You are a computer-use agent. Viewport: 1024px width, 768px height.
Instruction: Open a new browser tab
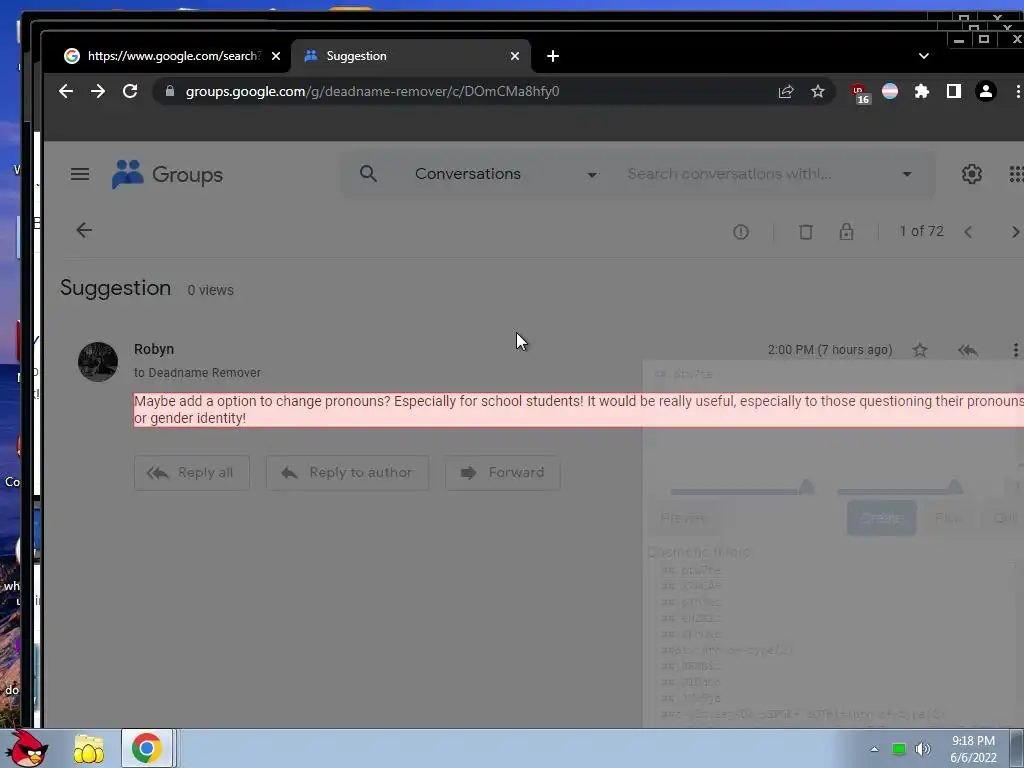click(553, 56)
